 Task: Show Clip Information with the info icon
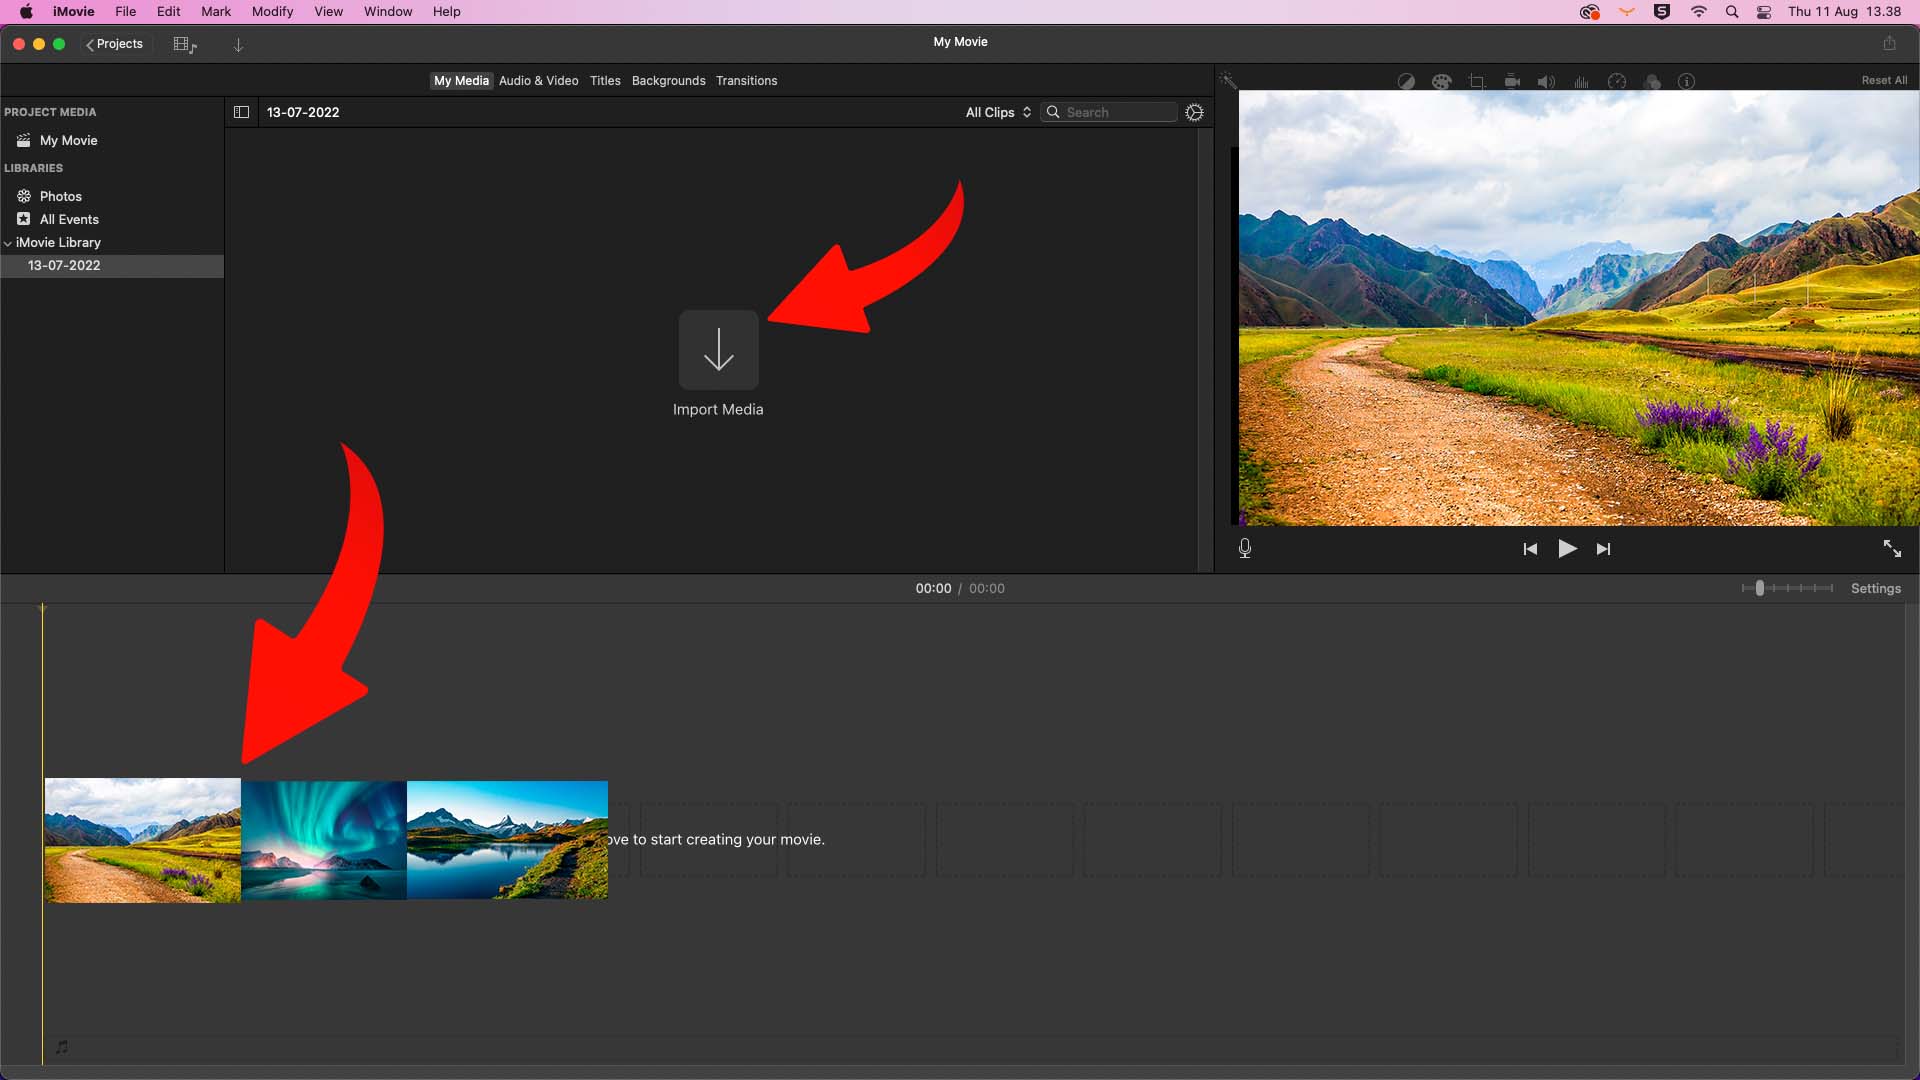click(1687, 81)
